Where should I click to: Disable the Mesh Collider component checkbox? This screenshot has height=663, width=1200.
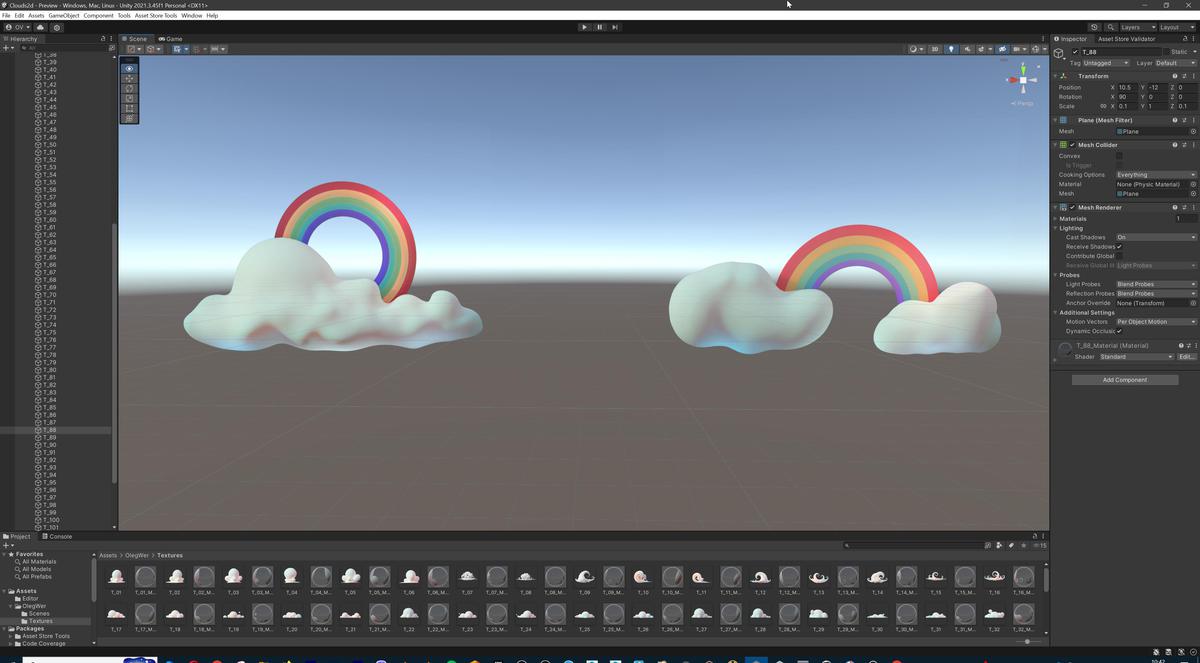pyautogui.click(x=1071, y=144)
